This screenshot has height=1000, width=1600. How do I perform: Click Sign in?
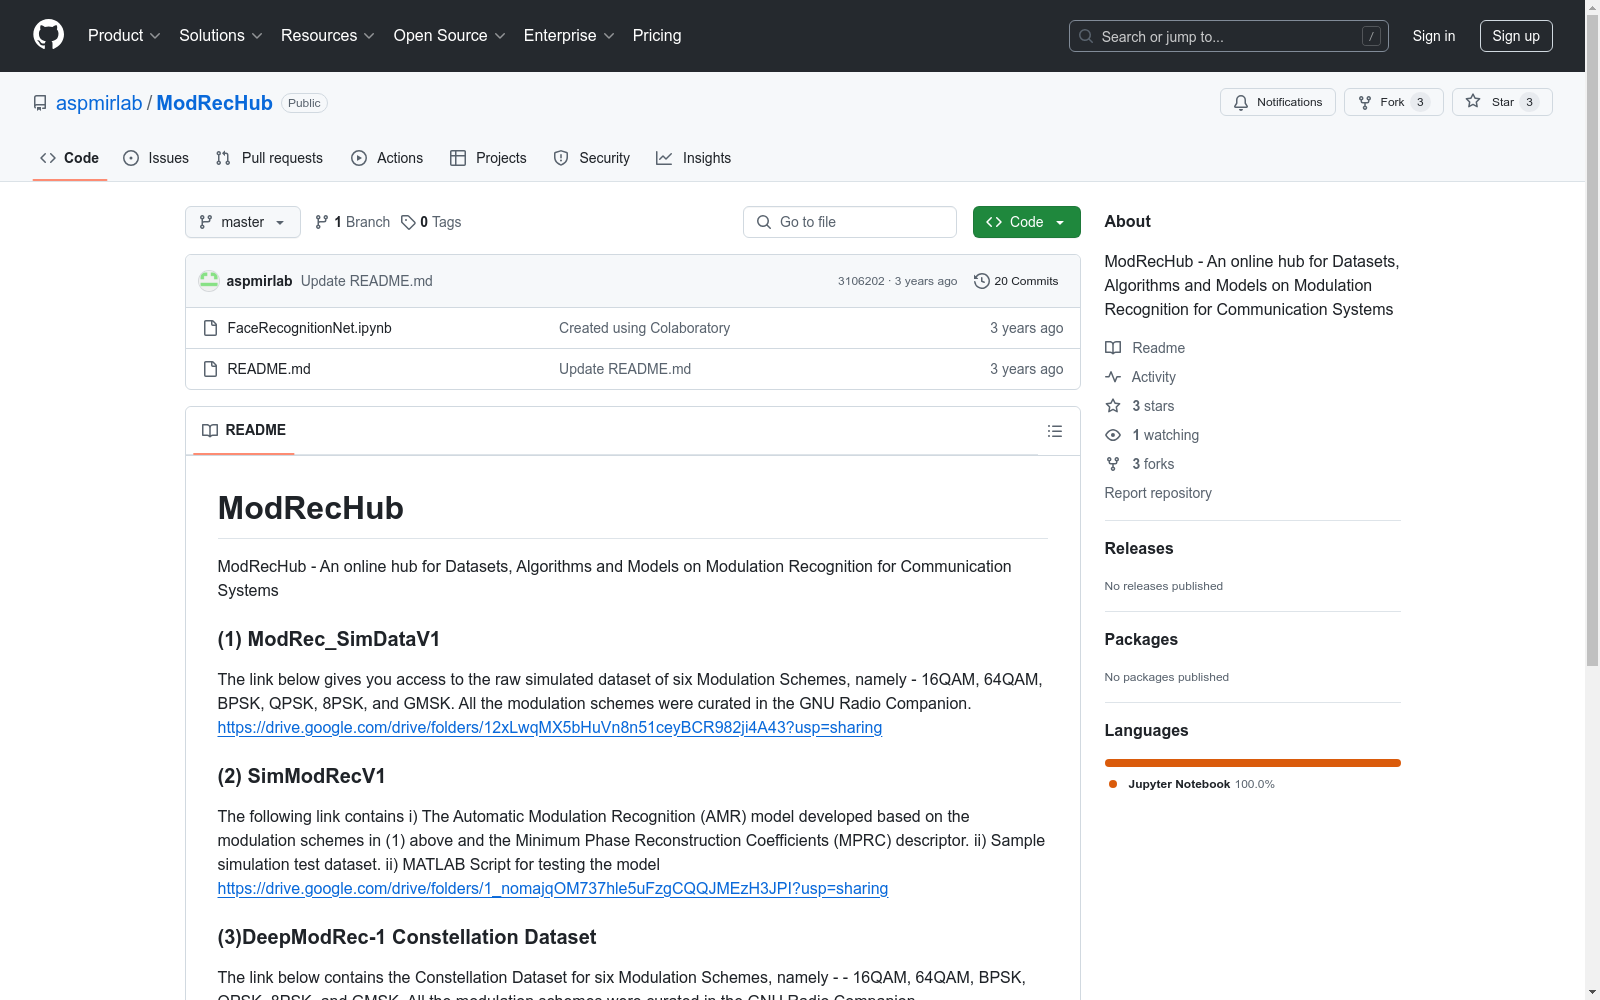click(x=1433, y=36)
